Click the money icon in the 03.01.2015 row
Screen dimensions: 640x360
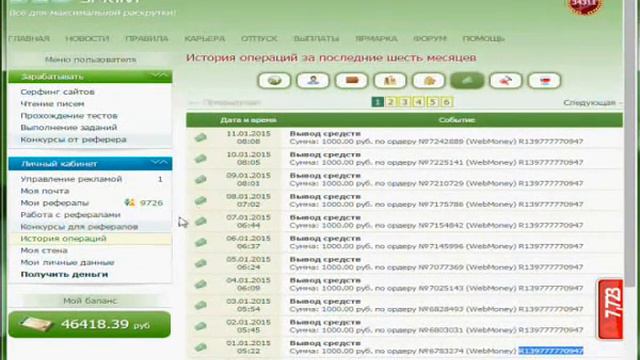click(x=200, y=305)
